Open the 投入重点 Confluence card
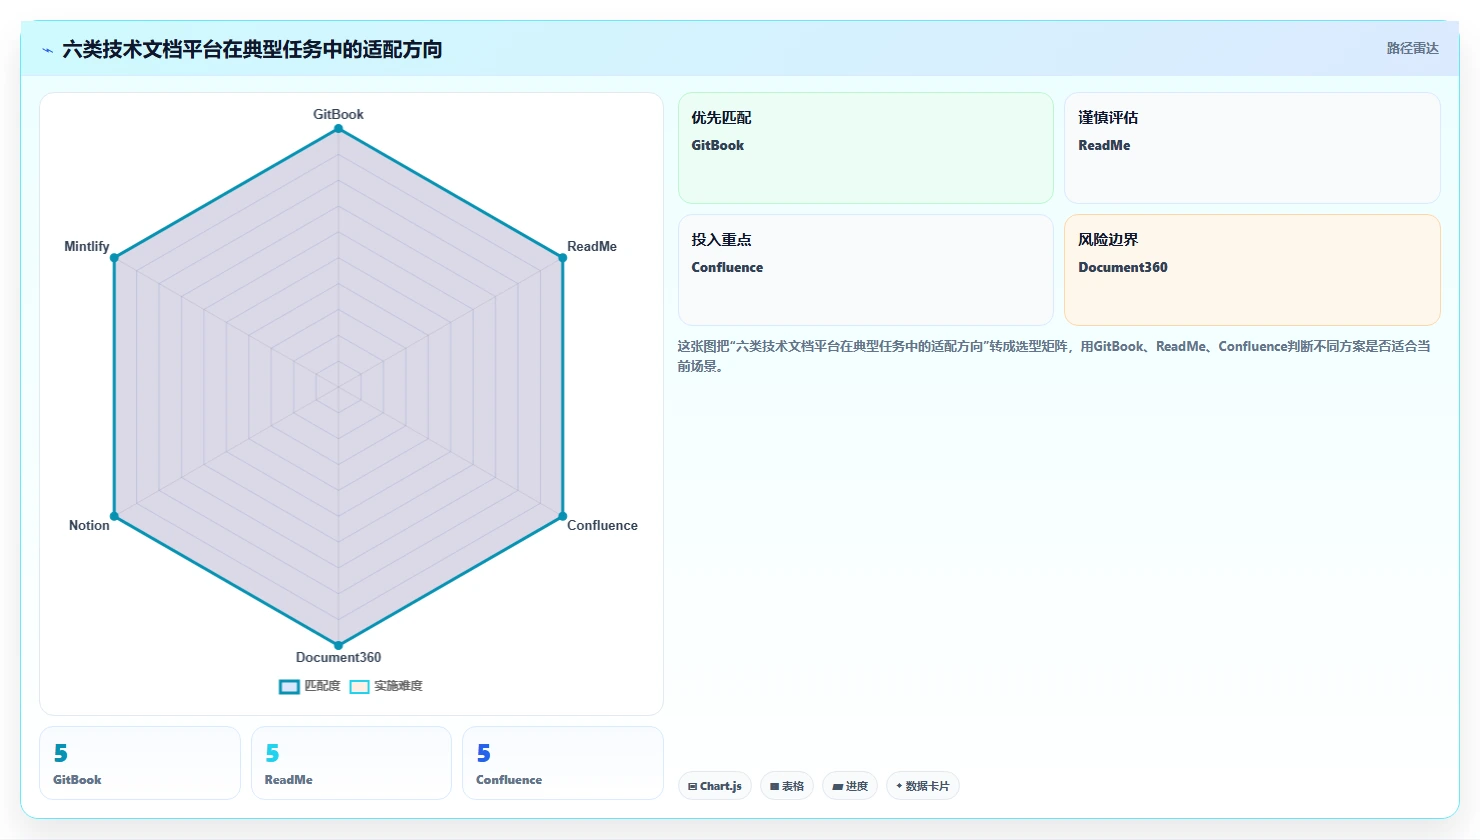This screenshot has height=840, width=1480. point(866,270)
